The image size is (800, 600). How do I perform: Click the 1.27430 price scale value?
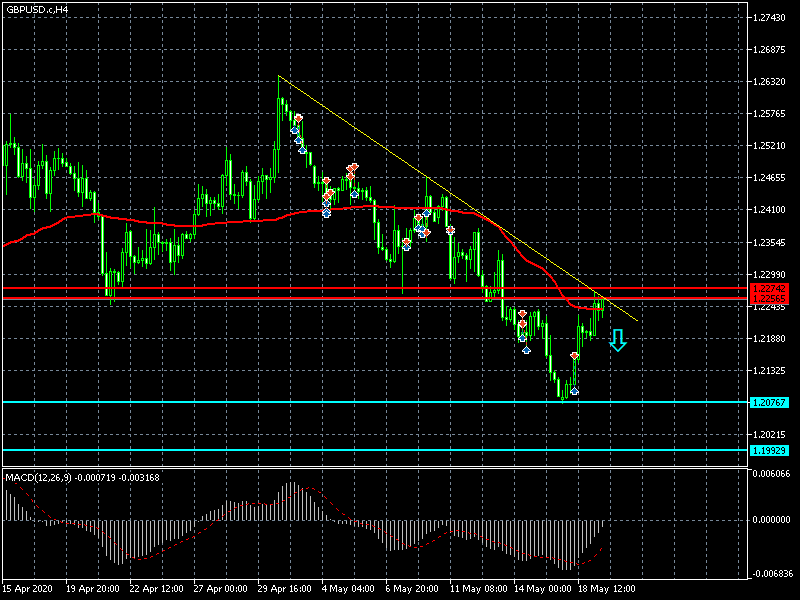[x=769, y=18]
